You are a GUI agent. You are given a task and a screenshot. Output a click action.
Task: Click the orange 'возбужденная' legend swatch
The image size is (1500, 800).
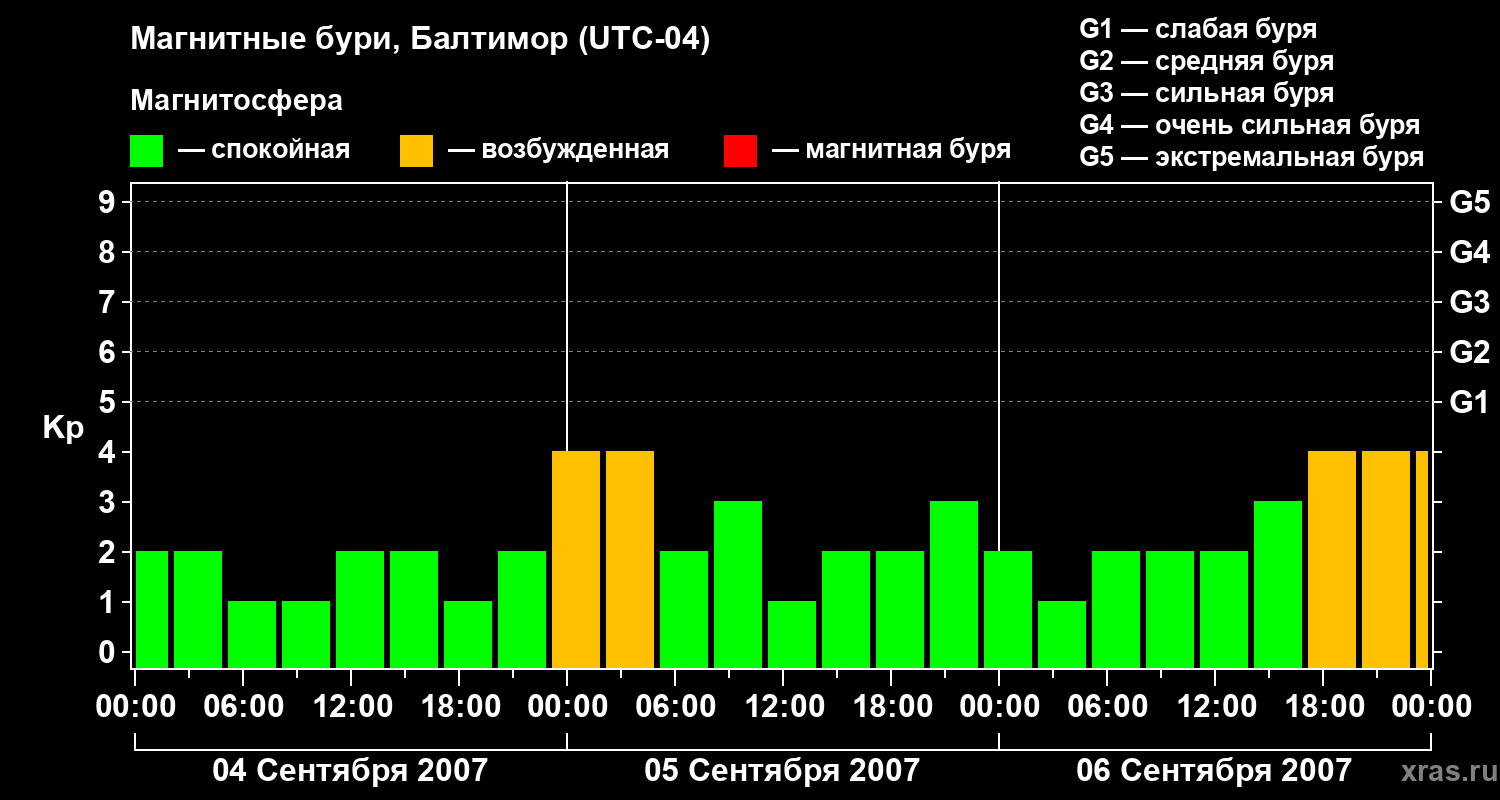click(x=416, y=151)
